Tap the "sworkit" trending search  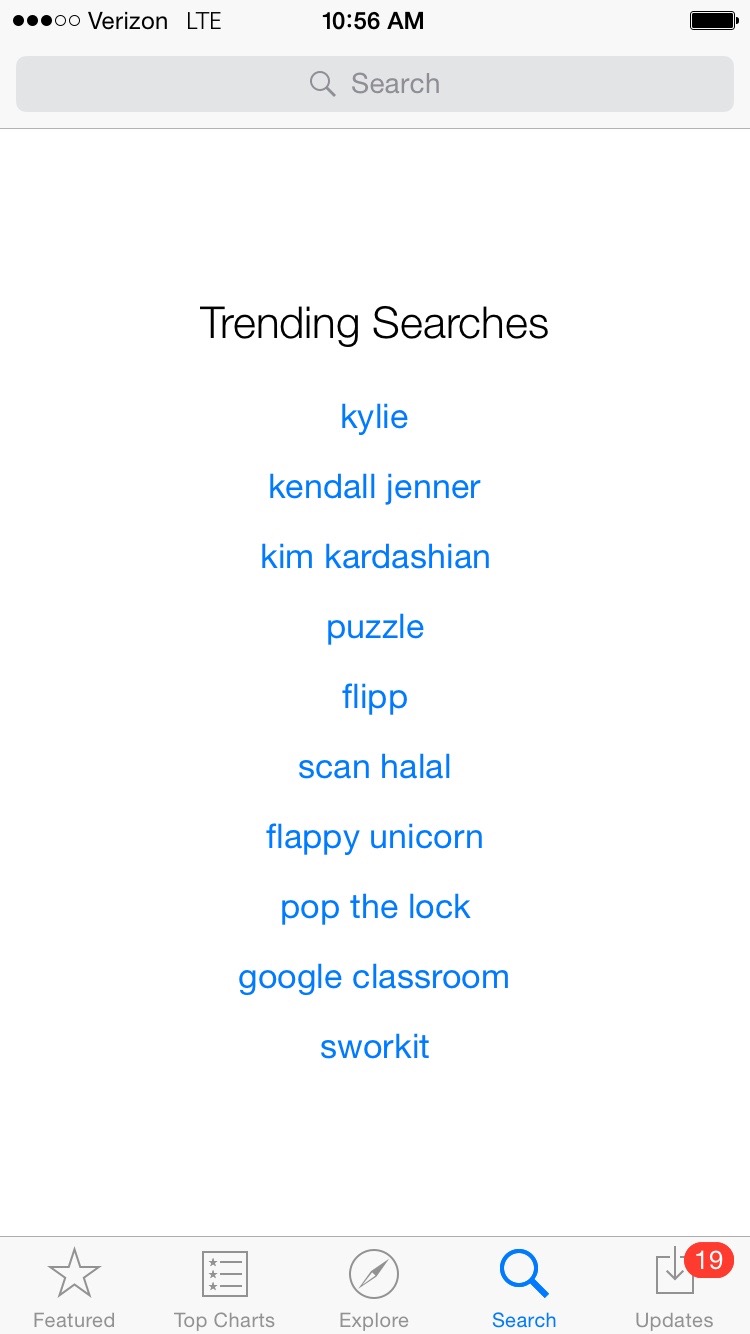click(375, 1047)
